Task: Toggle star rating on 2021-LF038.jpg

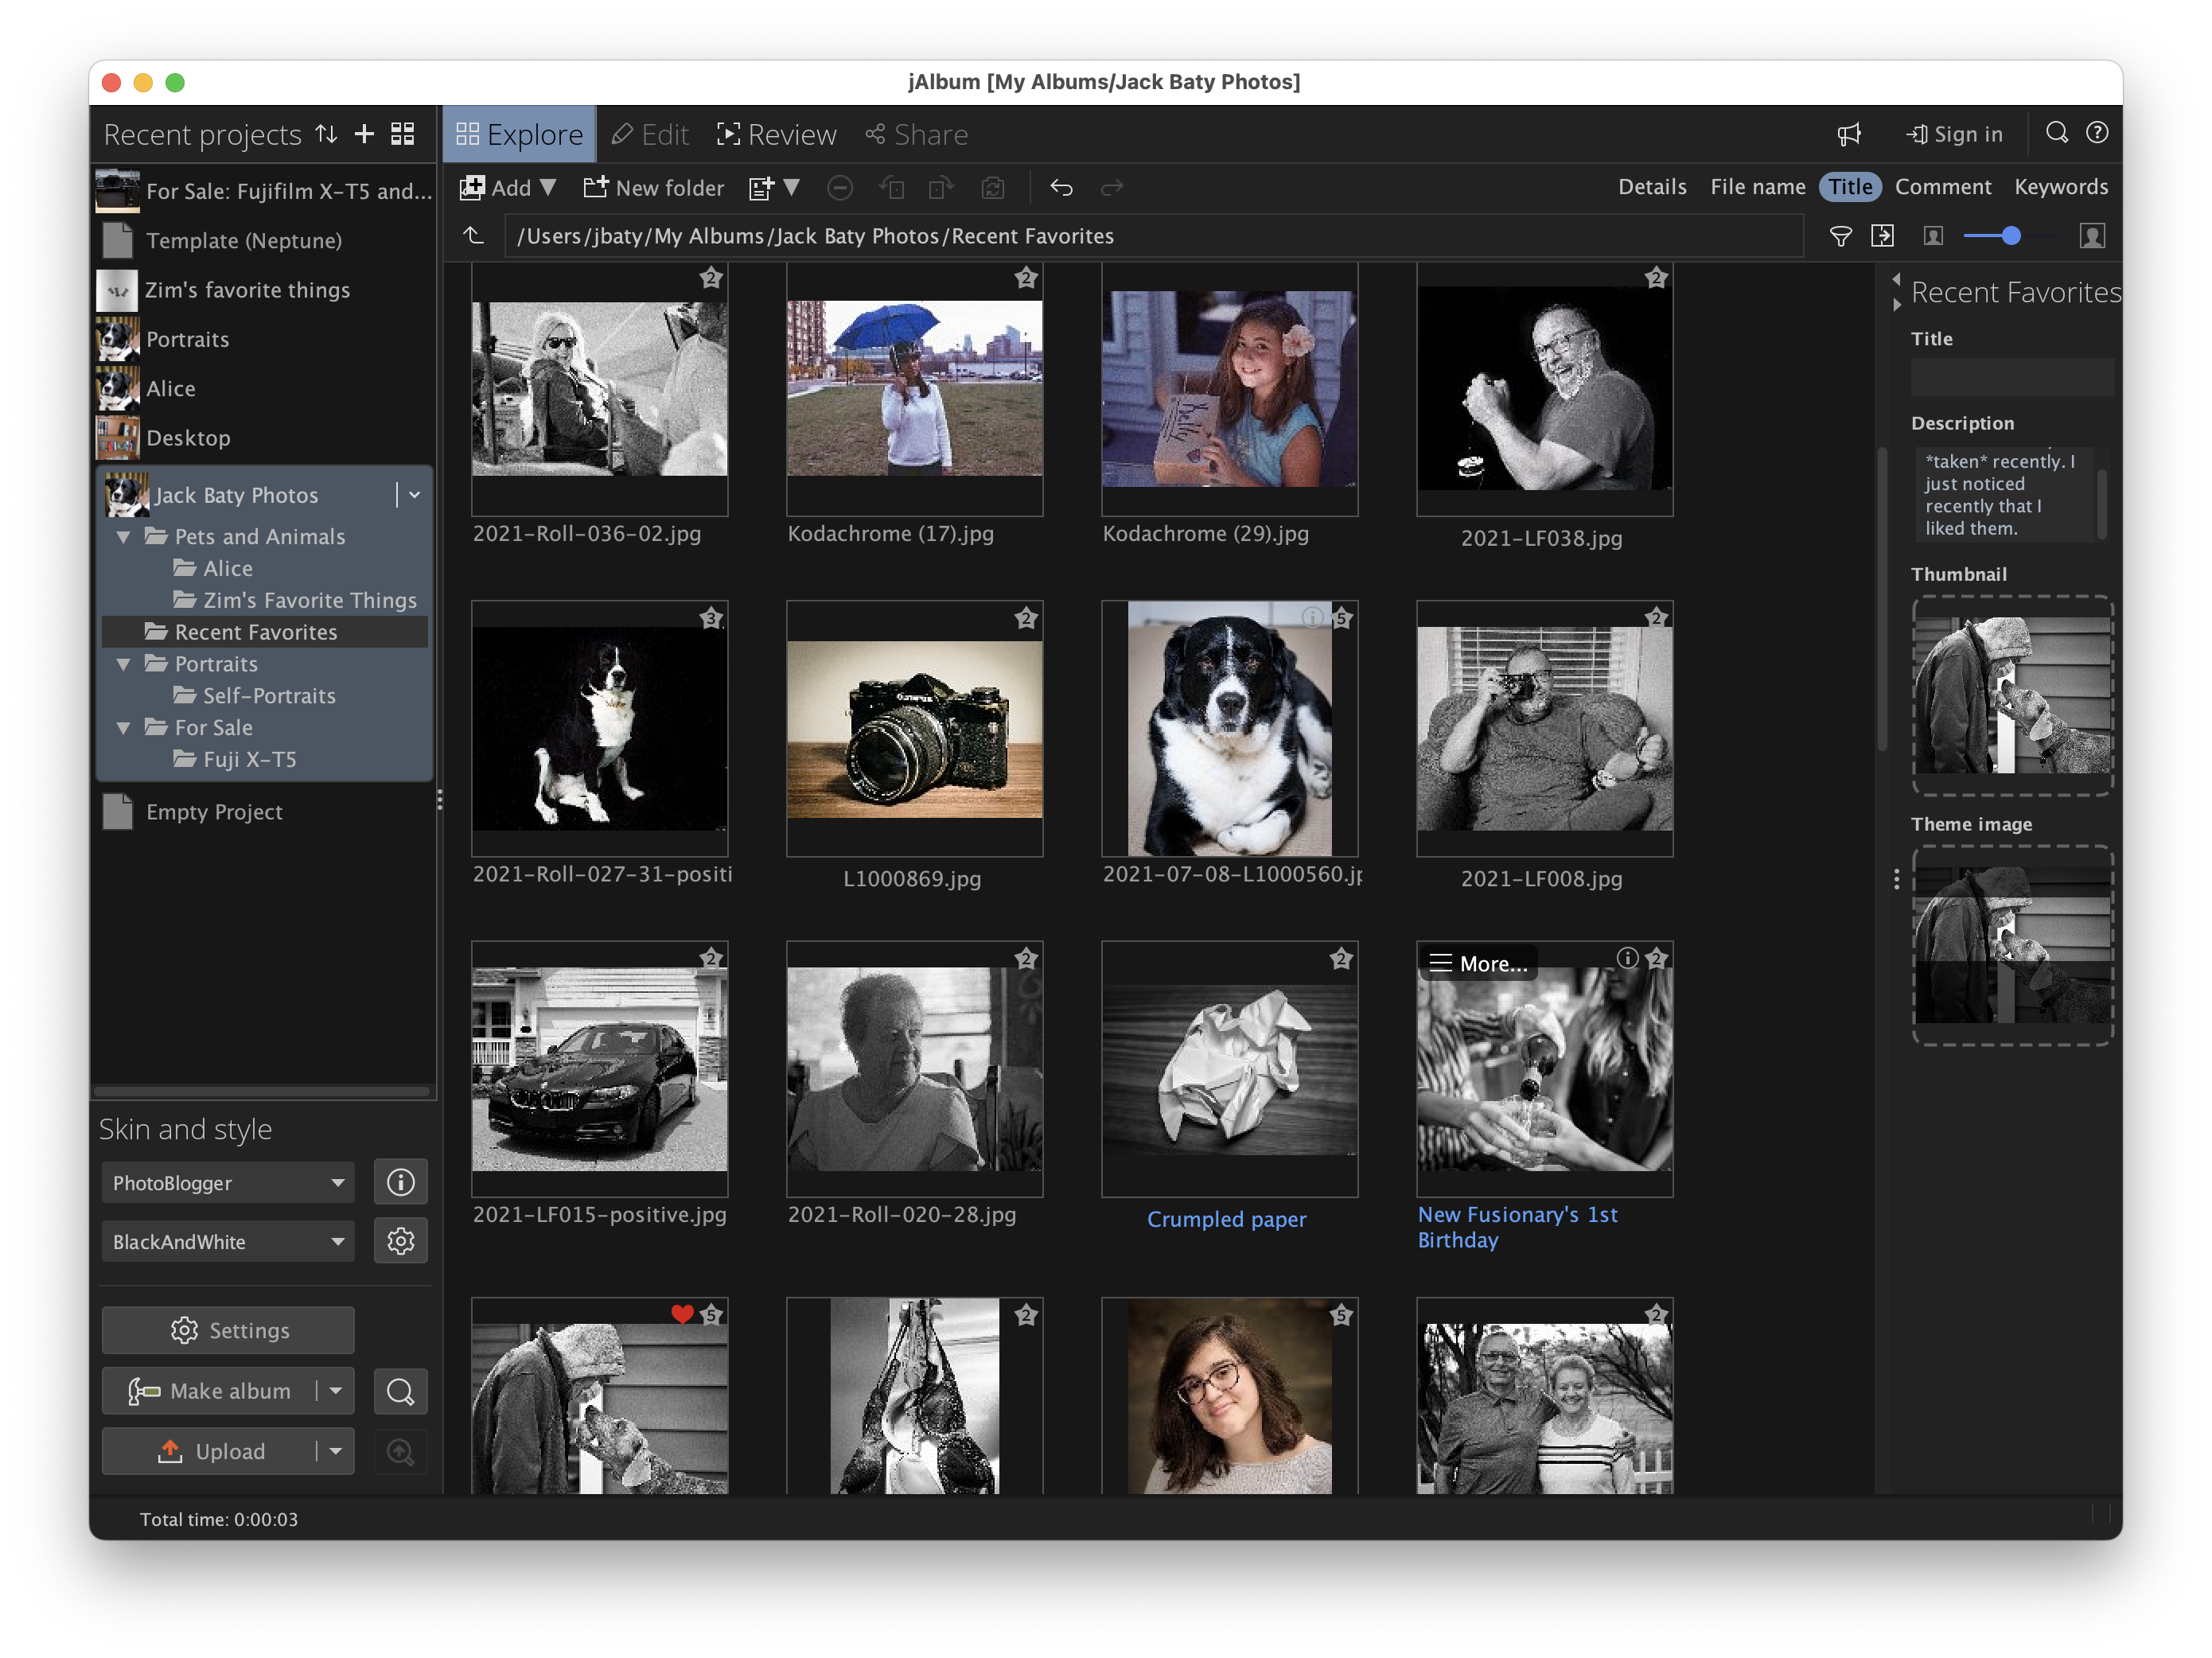Action: pos(1656,278)
